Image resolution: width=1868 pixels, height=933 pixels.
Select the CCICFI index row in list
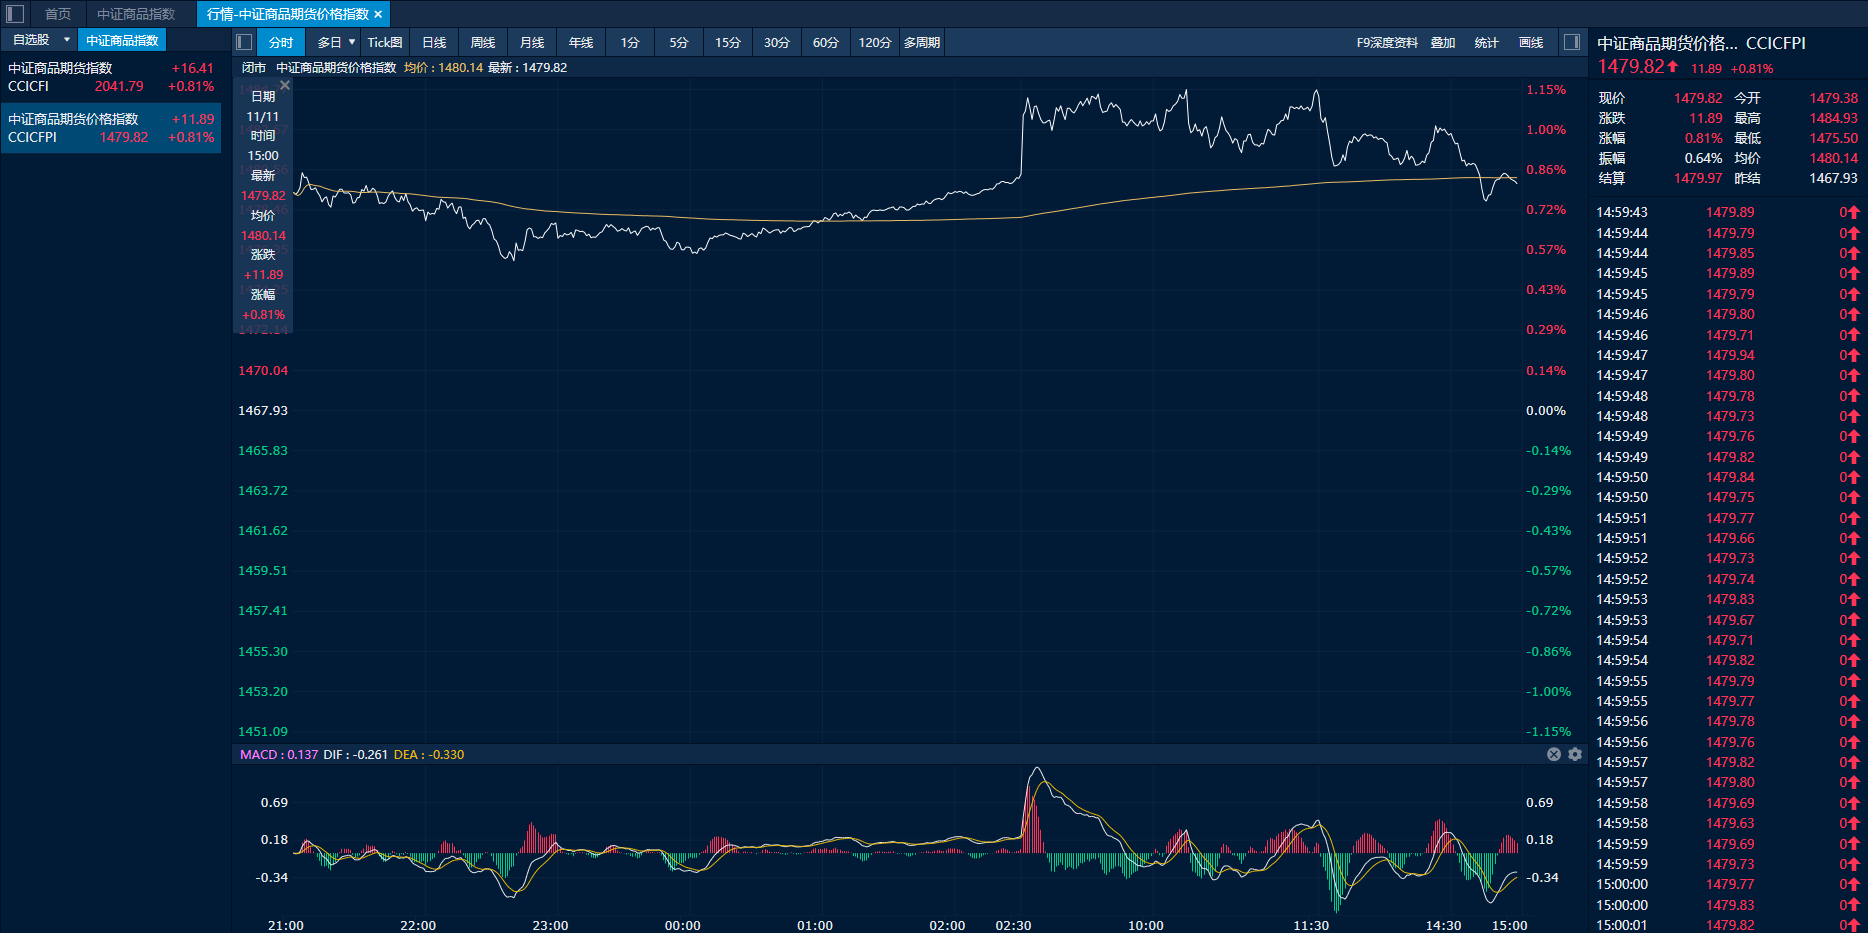[x=110, y=77]
